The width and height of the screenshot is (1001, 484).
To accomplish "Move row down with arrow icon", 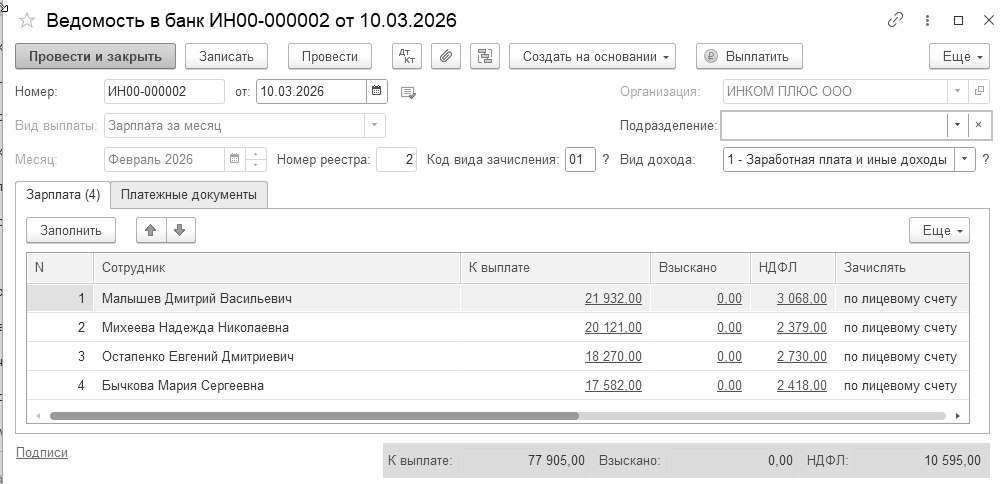I will (x=180, y=230).
